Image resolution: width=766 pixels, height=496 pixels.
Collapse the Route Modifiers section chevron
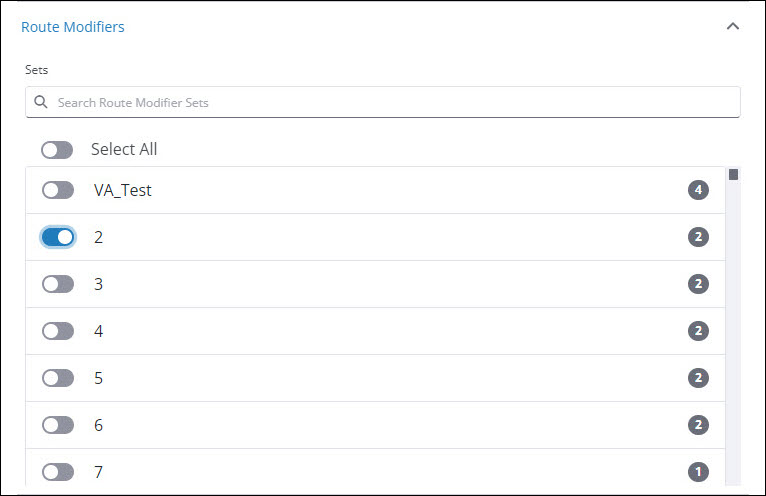tap(732, 27)
